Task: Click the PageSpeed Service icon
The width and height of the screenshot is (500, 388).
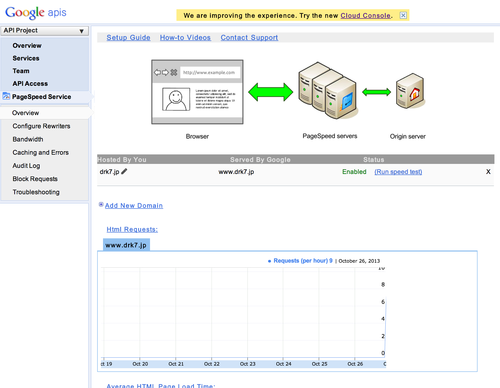Action: click(6, 96)
